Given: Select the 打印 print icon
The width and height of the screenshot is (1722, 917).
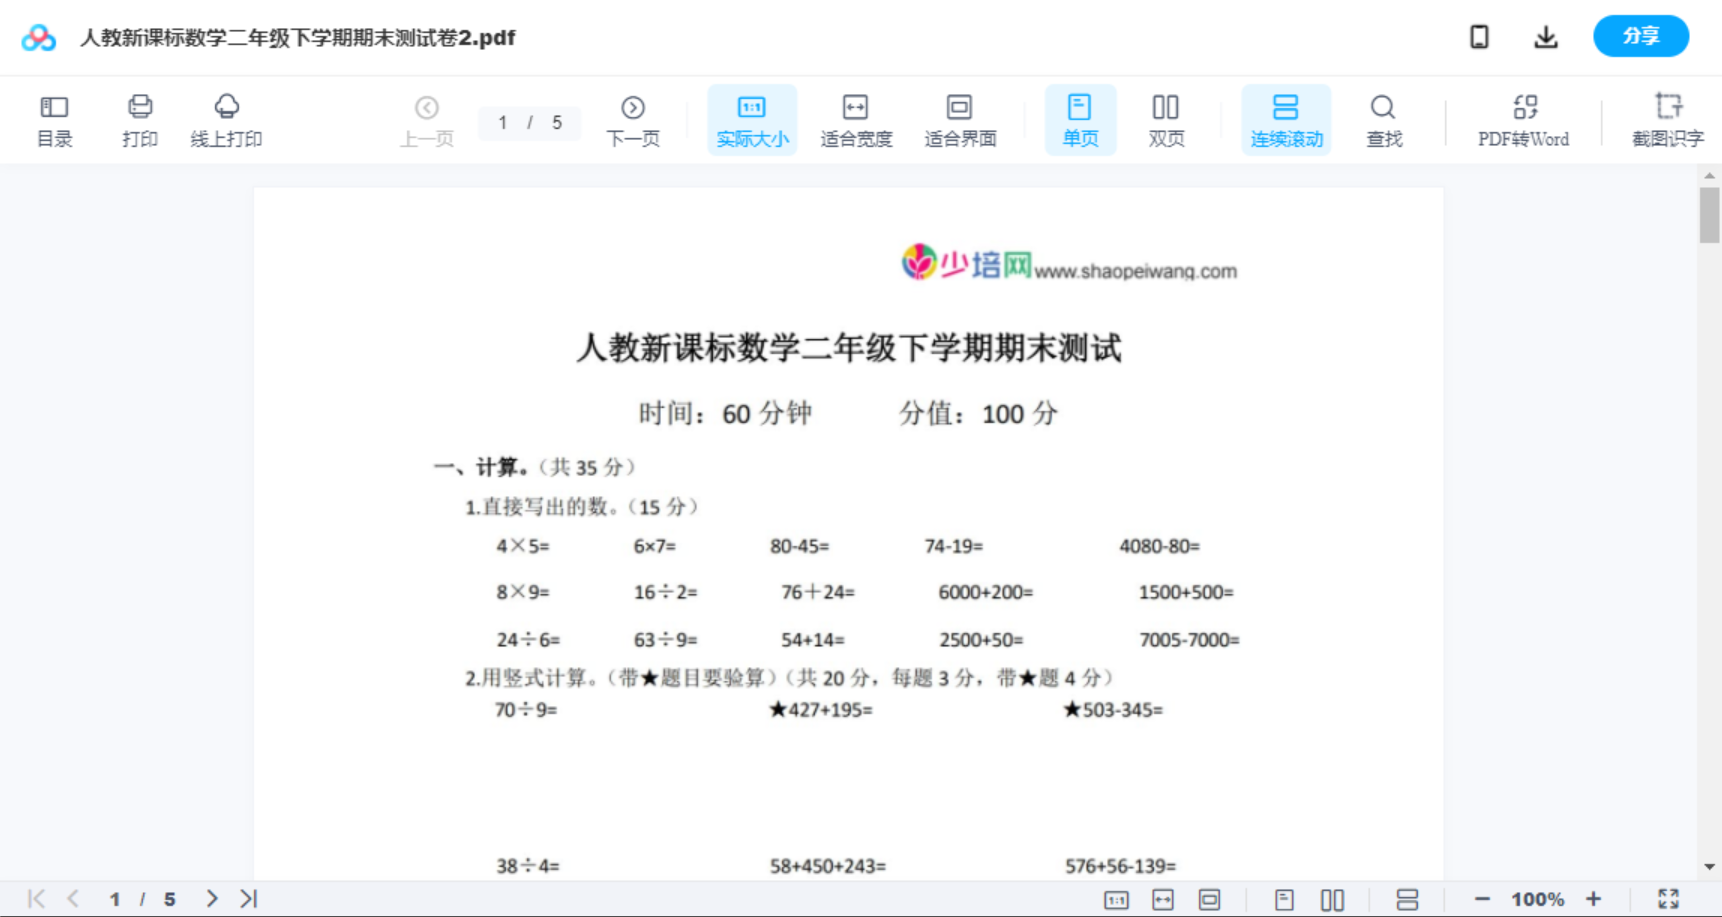Looking at the screenshot, I should [139, 119].
